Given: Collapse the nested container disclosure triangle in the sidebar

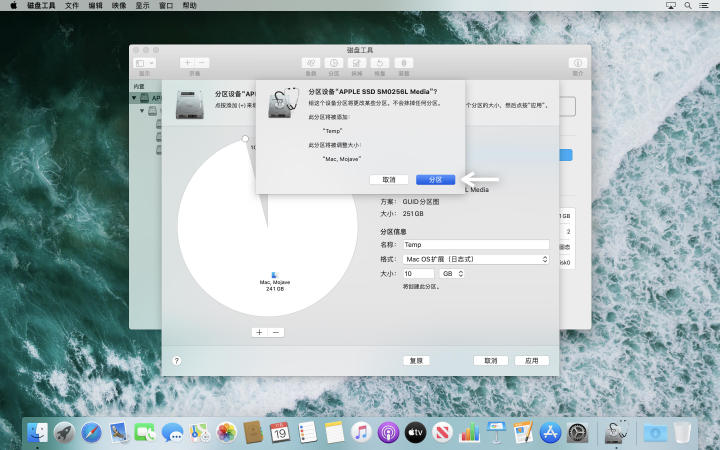Looking at the screenshot, I should pyautogui.click(x=142, y=111).
